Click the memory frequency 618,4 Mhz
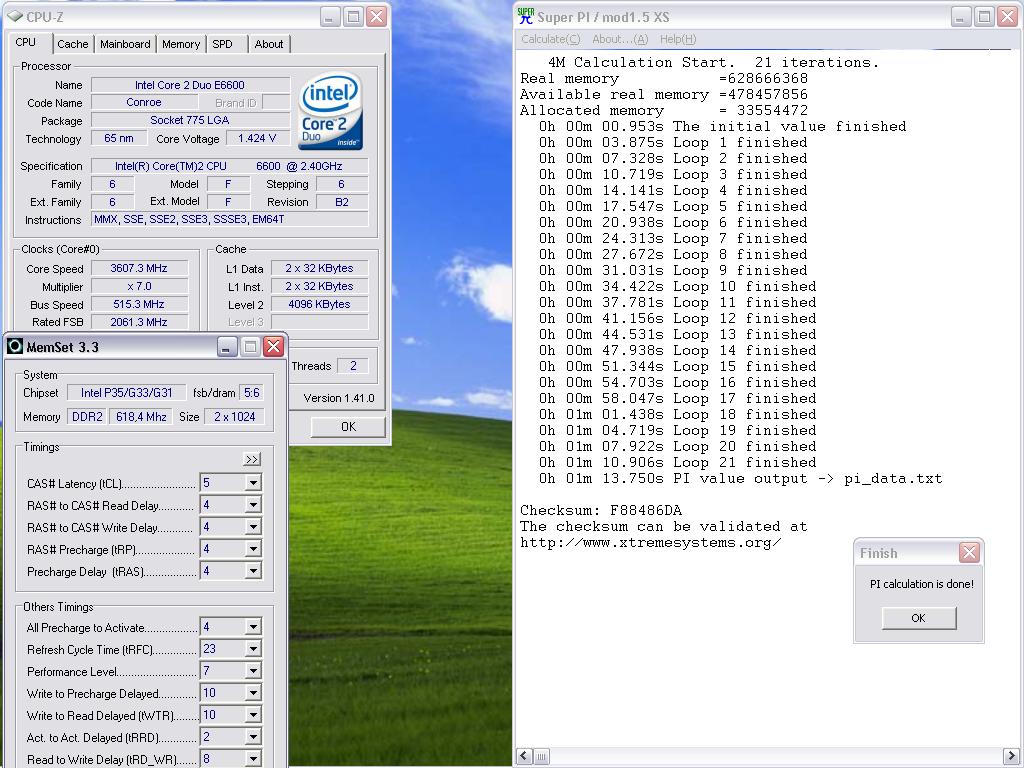 tap(141, 417)
